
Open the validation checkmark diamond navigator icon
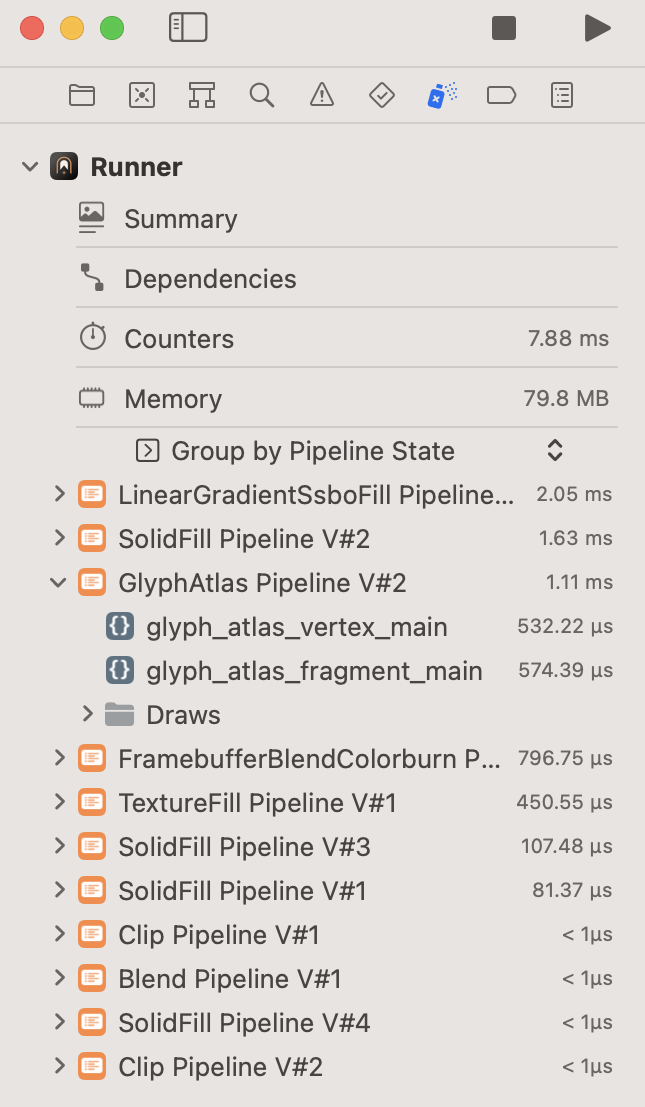[381, 95]
